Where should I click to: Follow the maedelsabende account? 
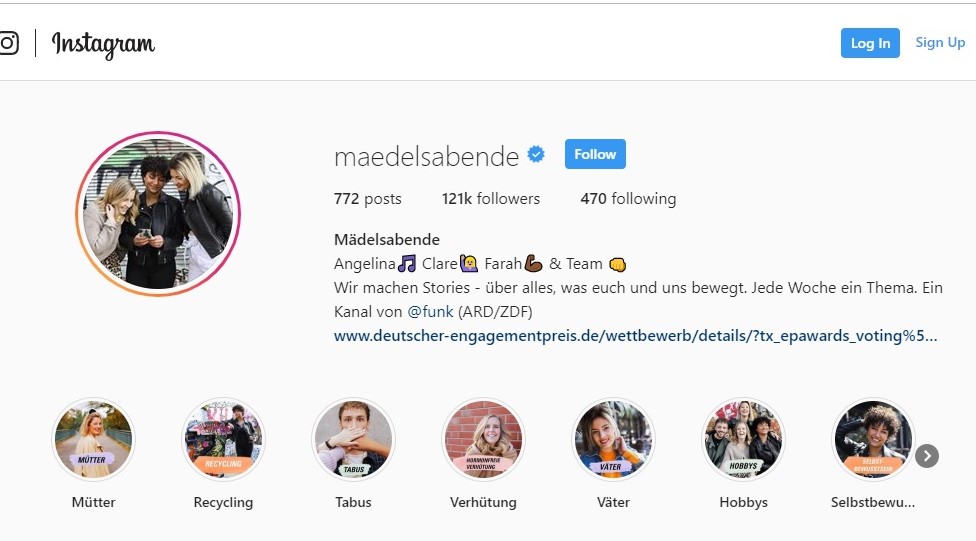pos(595,154)
